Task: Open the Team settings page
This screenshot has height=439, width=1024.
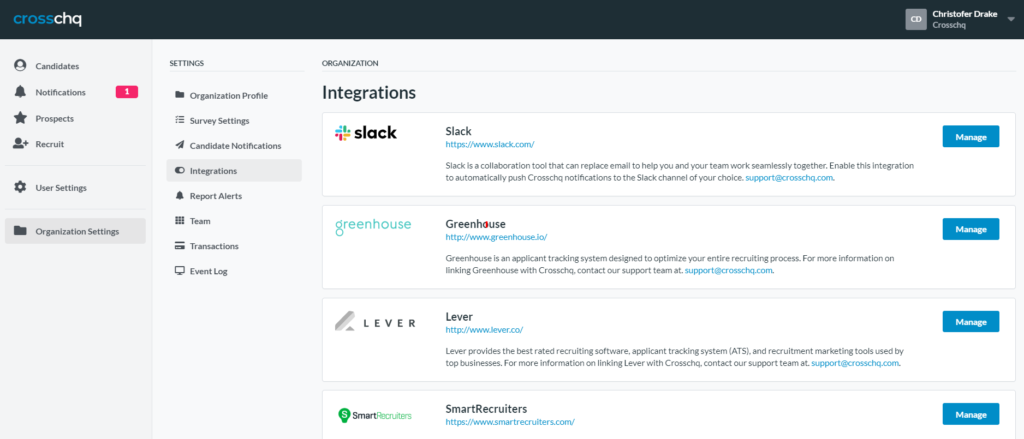Action: coord(199,221)
